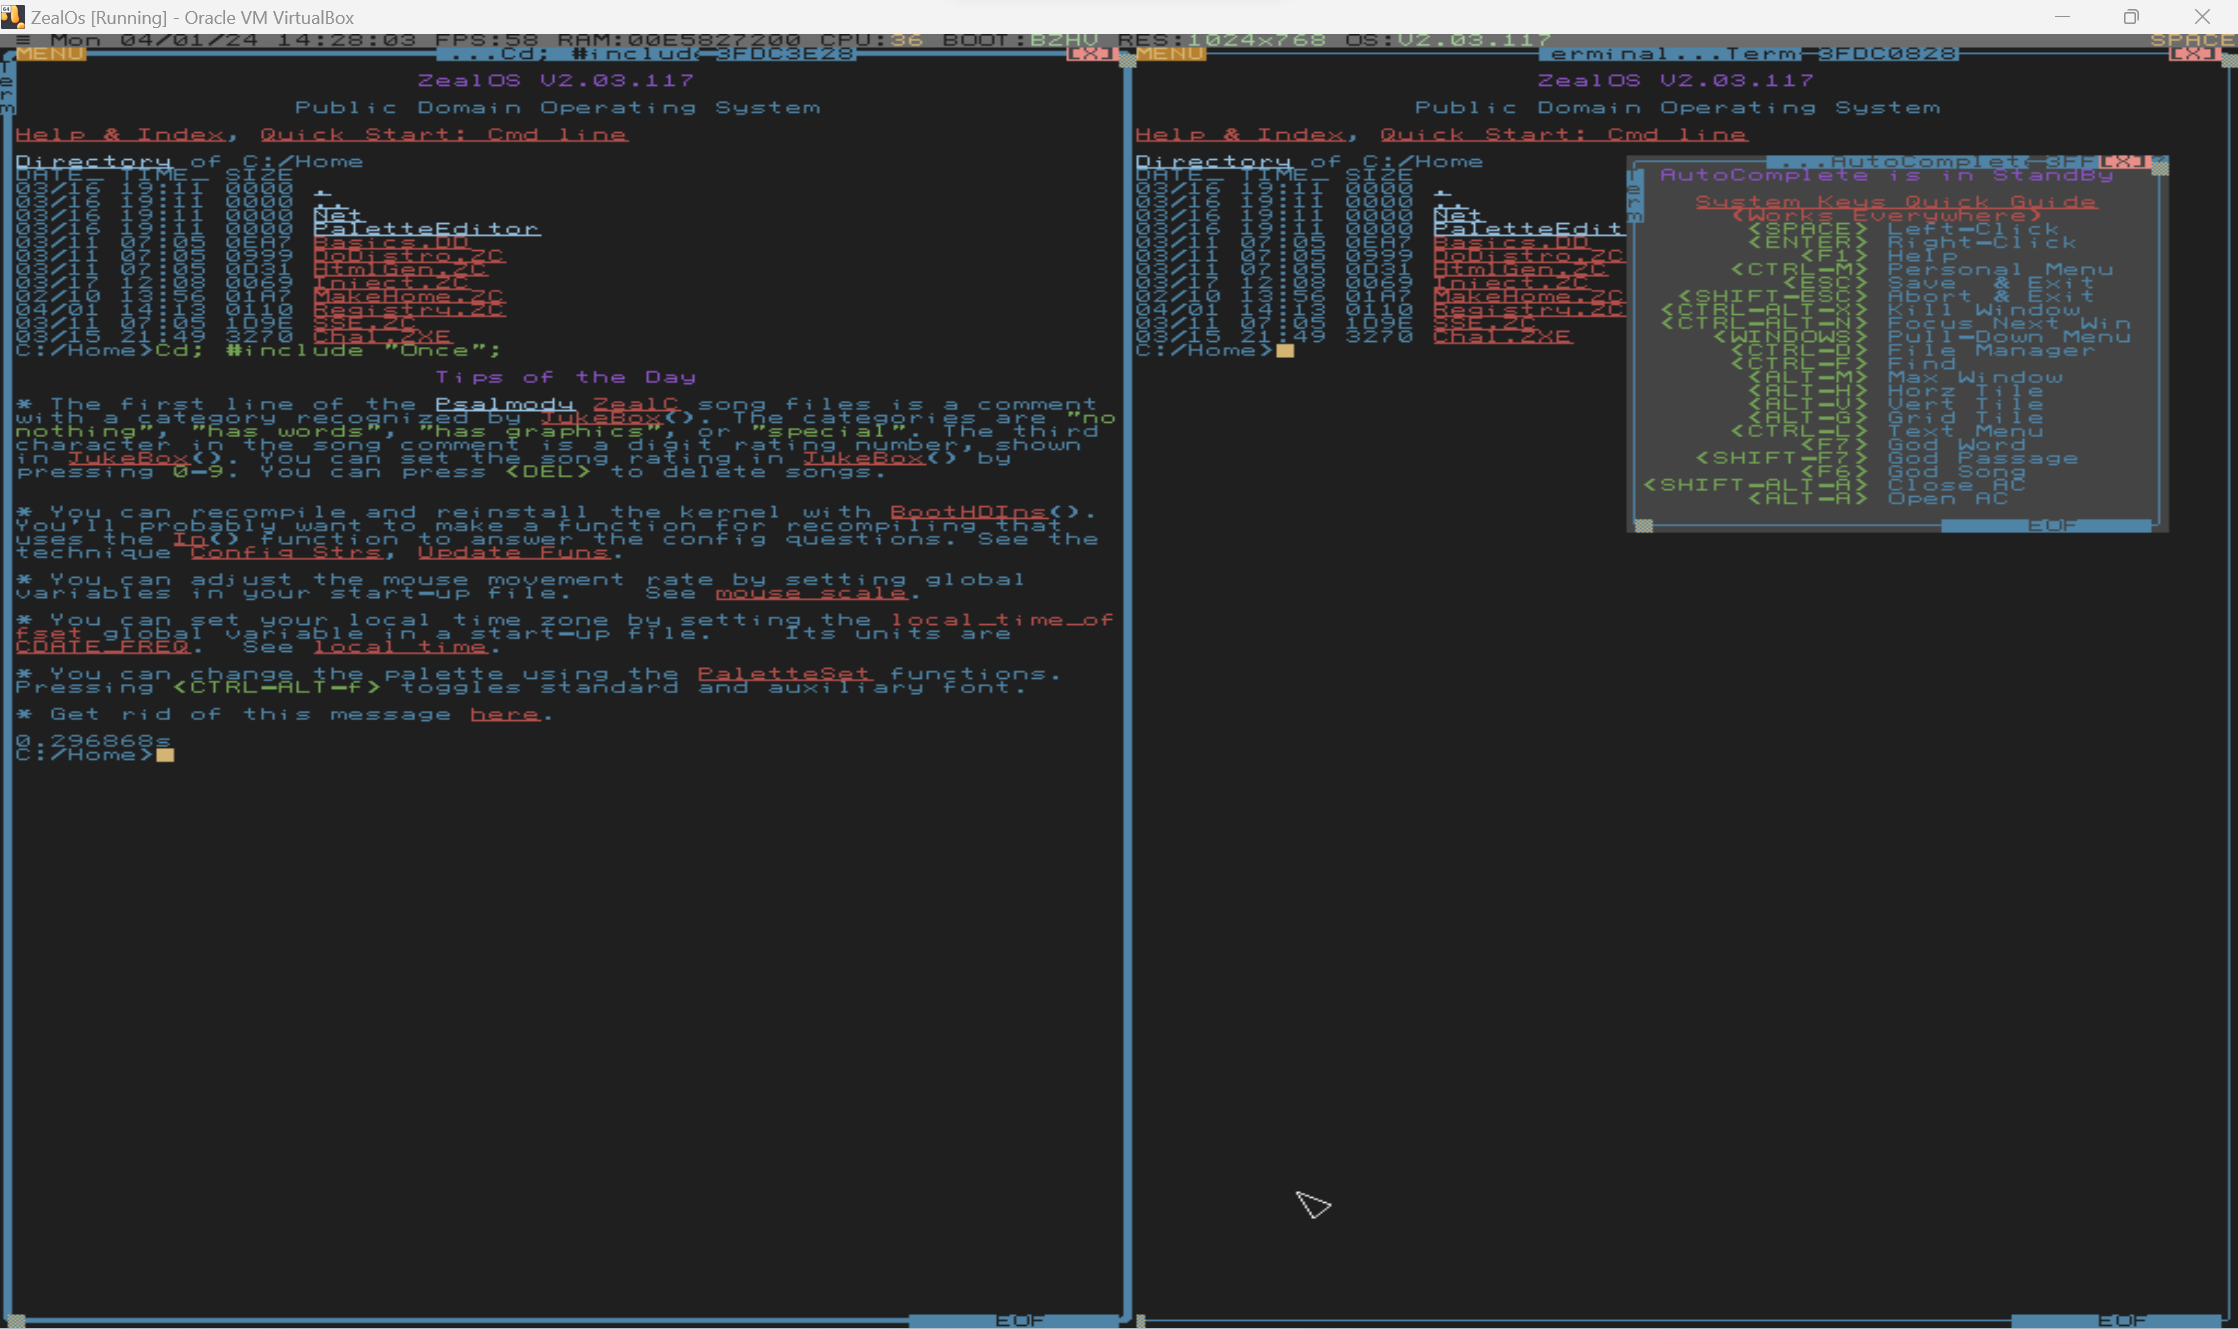
Task: Click 'here' link to remove tips message
Action: (504, 714)
